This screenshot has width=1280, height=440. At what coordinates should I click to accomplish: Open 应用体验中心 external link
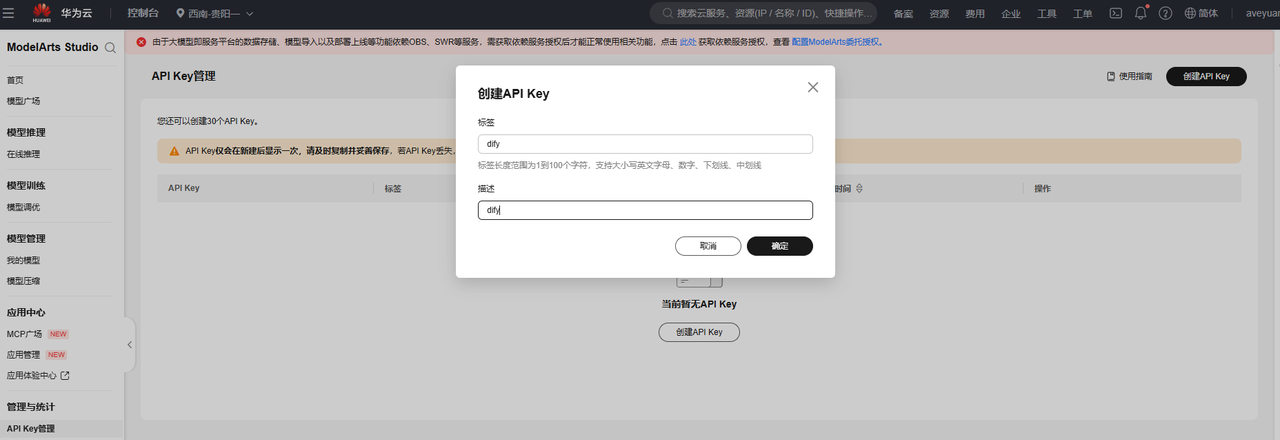38,376
